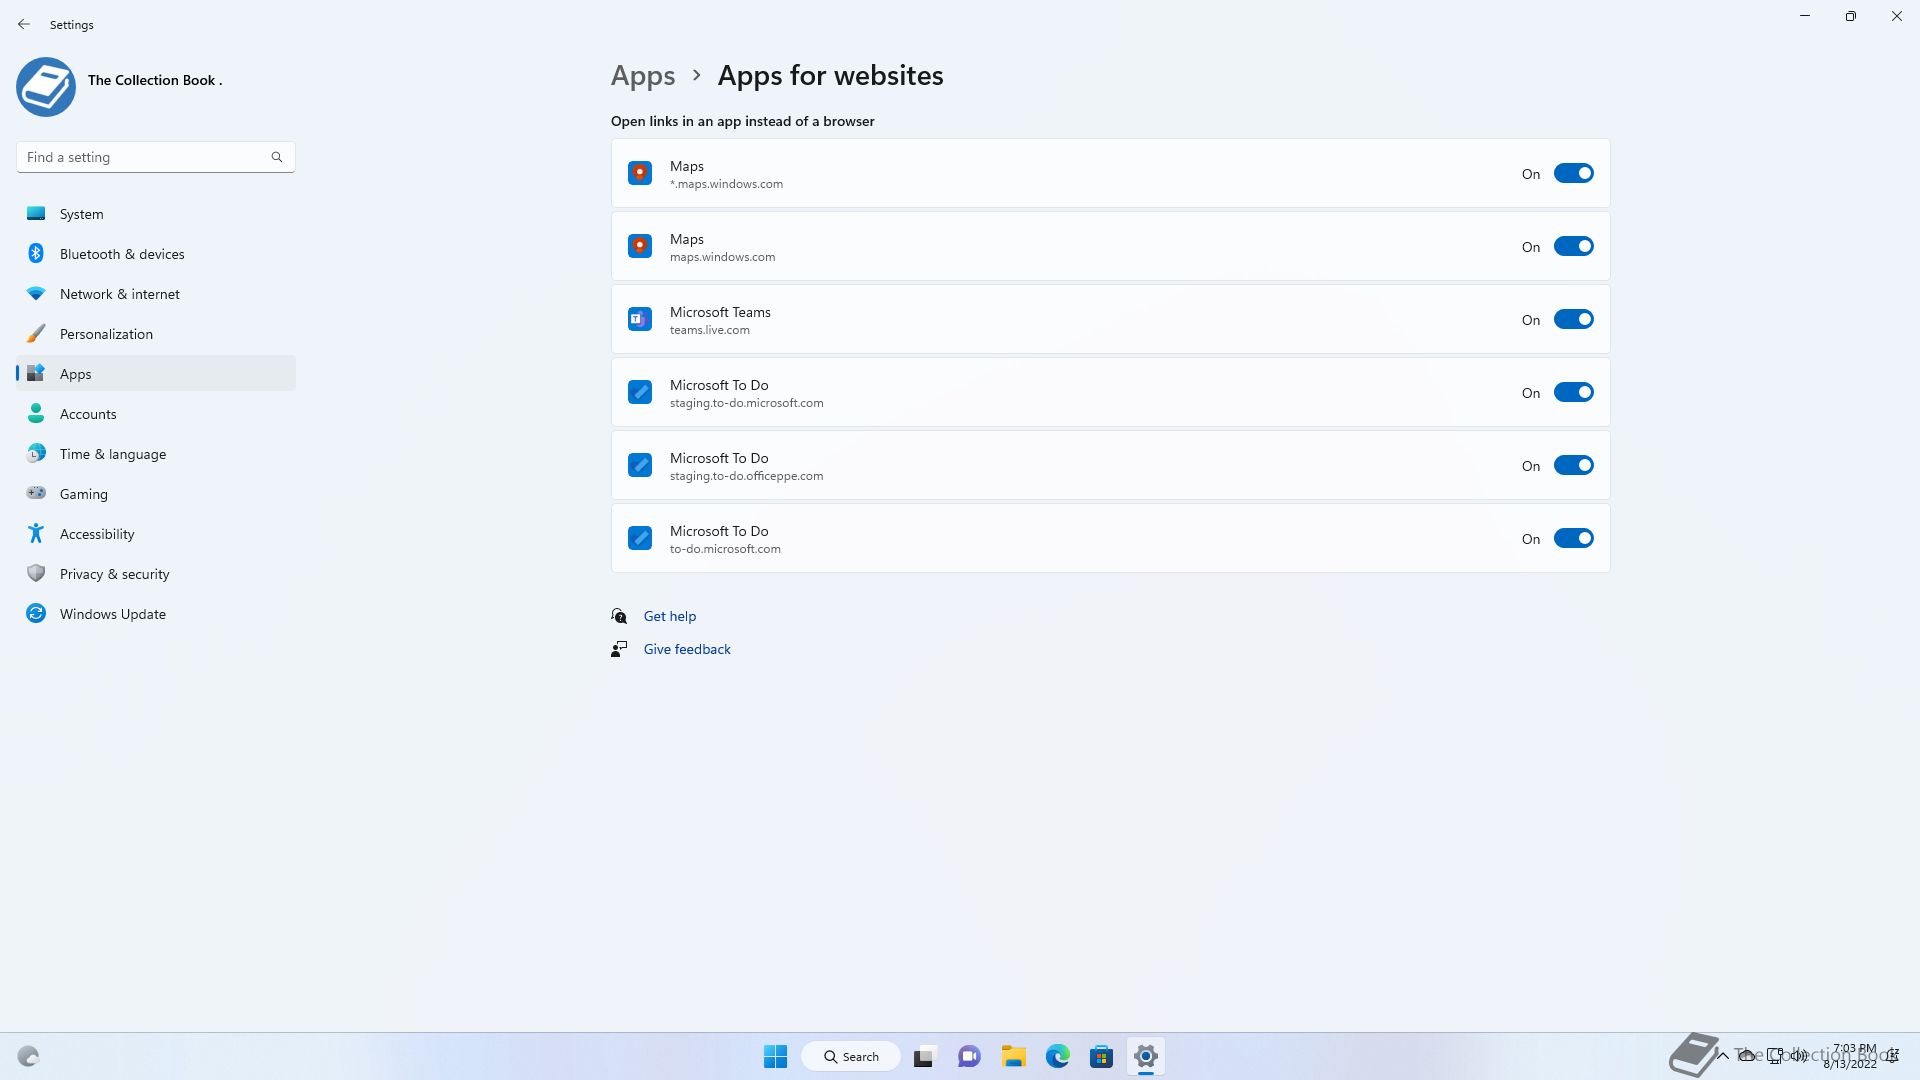The width and height of the screenshot is (1920, 1080).
Task: Click the Maps icon for maps.windows.com row
Action: tap(640, 246)
